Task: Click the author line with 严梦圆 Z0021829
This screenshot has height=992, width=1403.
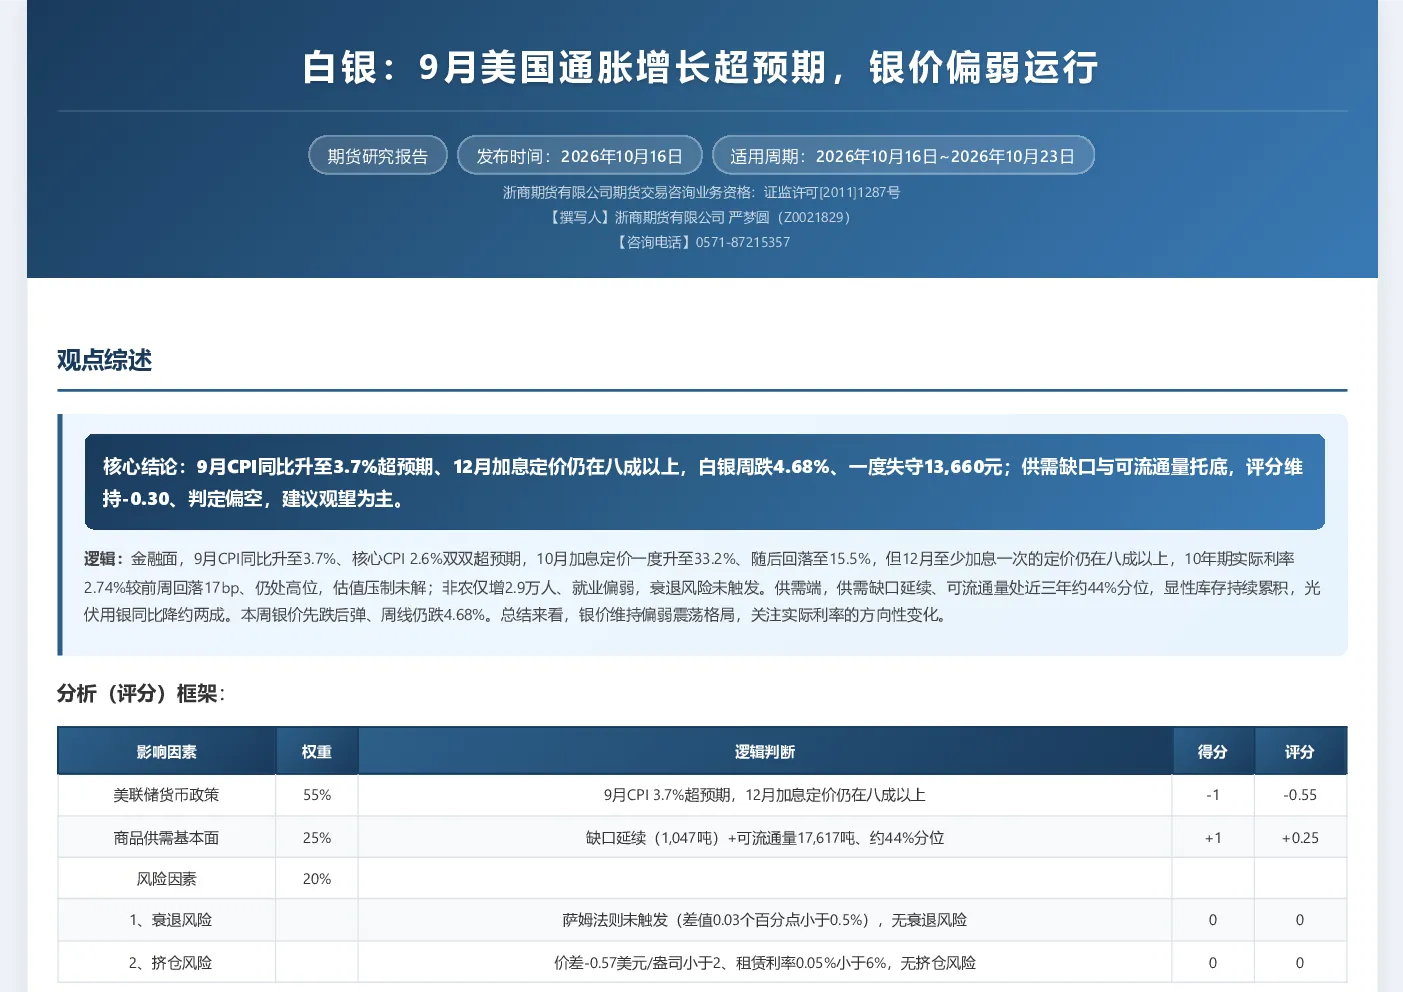Action: coord(701,217)
